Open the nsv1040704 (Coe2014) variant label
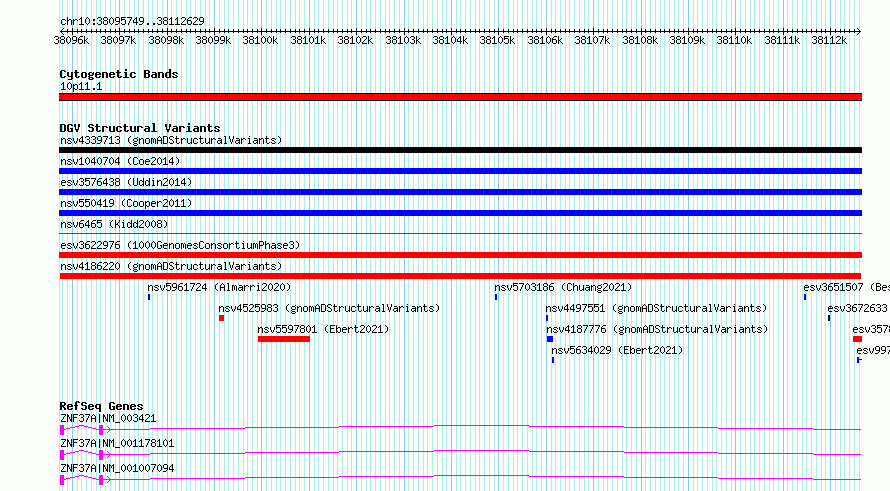The height and width of the screenshot is (491, 890). click(120, 161)
